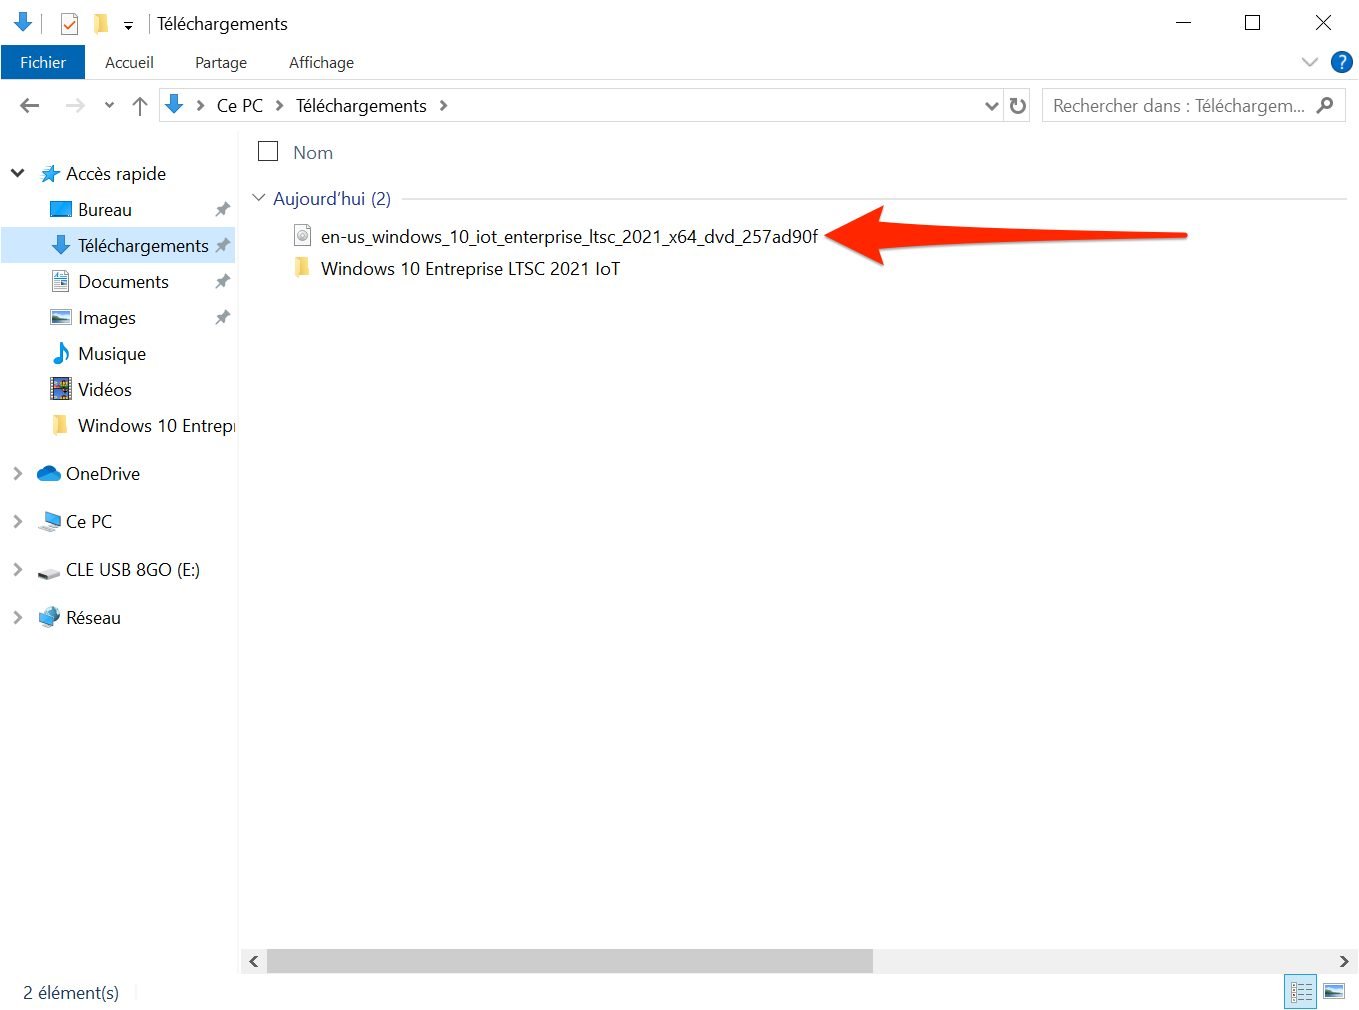Screen dimensions: 1359x1010
Task: Open the Fichier menu
Action: (43, 62)
